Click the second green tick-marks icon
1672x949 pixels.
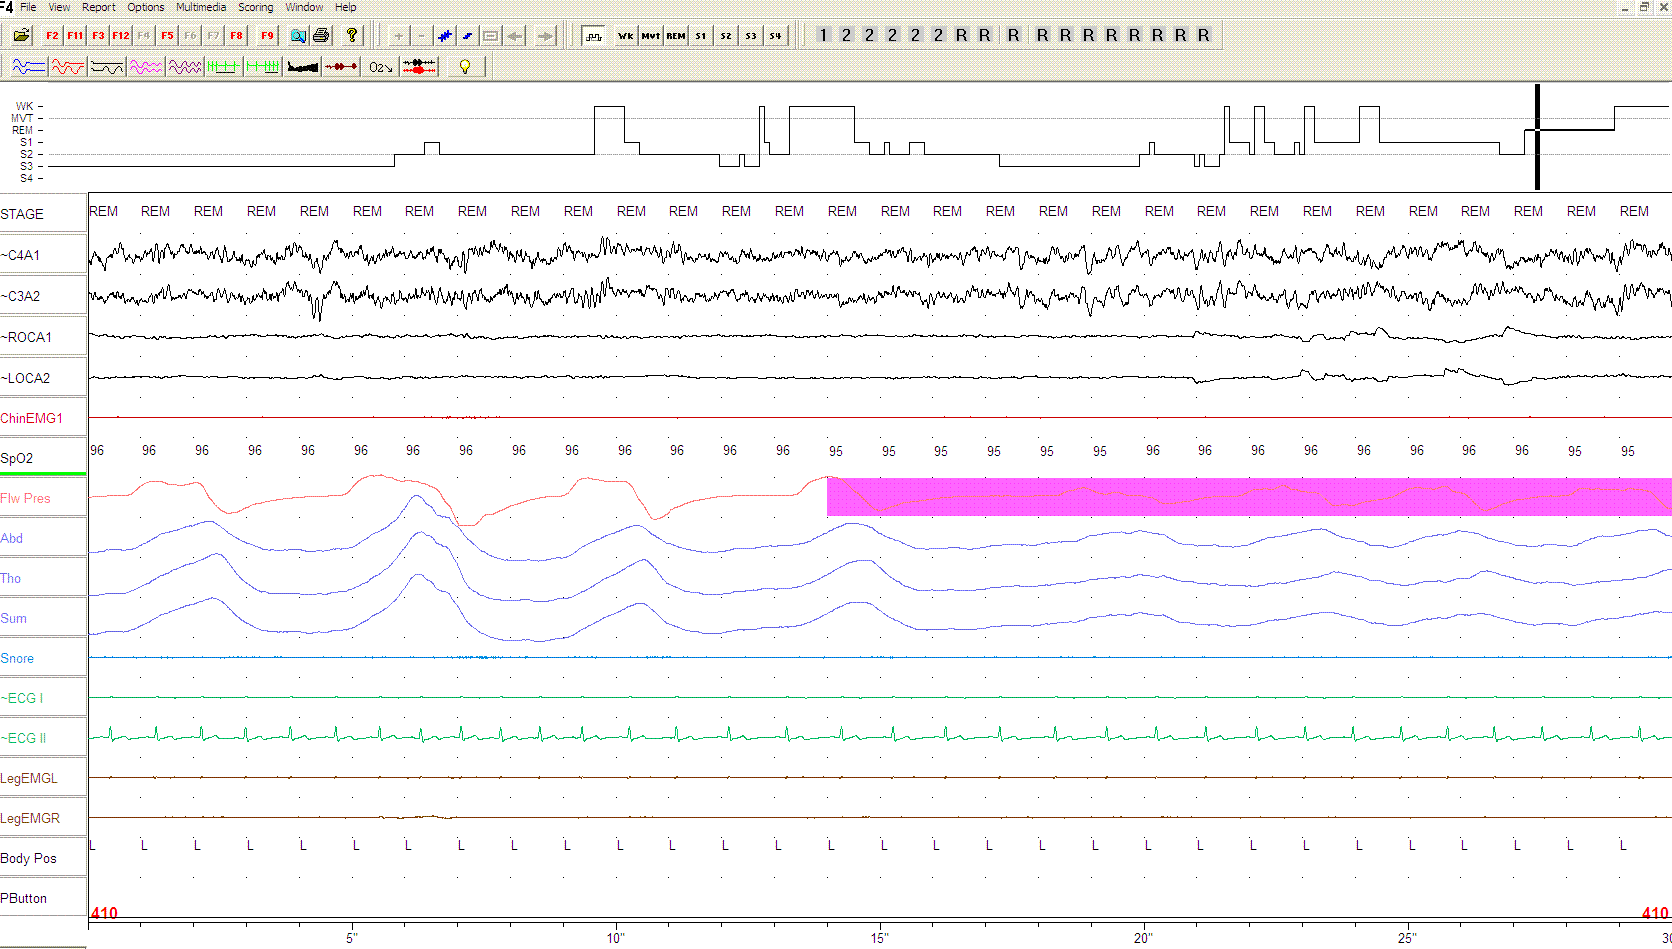pyautogui.click(x=263, y=67)
